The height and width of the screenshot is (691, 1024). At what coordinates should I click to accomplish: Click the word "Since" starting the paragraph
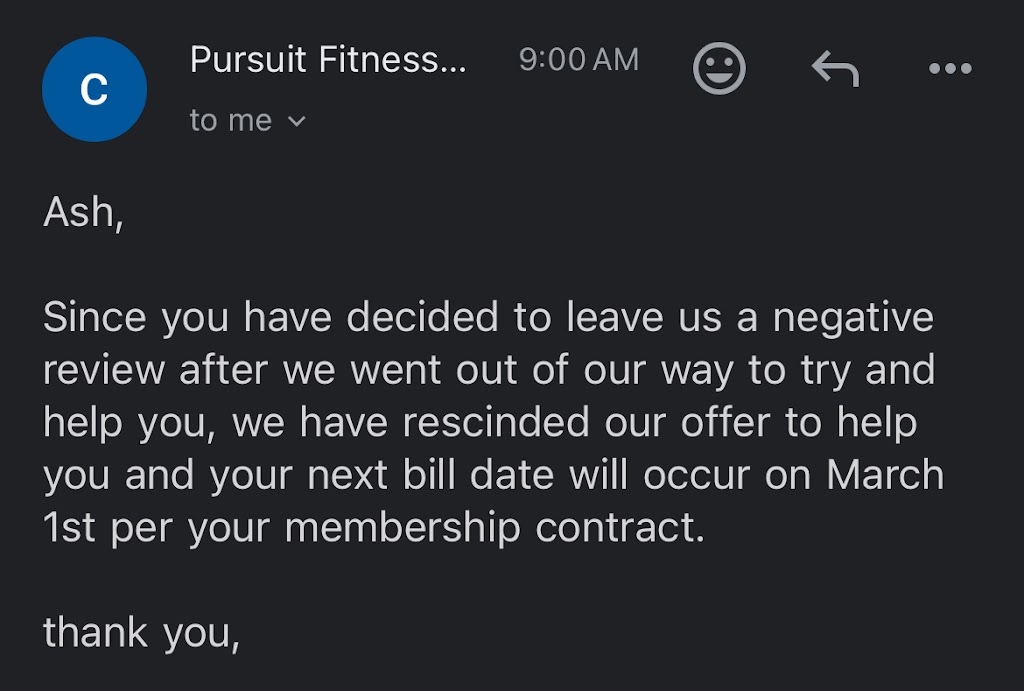click(96, 318)
